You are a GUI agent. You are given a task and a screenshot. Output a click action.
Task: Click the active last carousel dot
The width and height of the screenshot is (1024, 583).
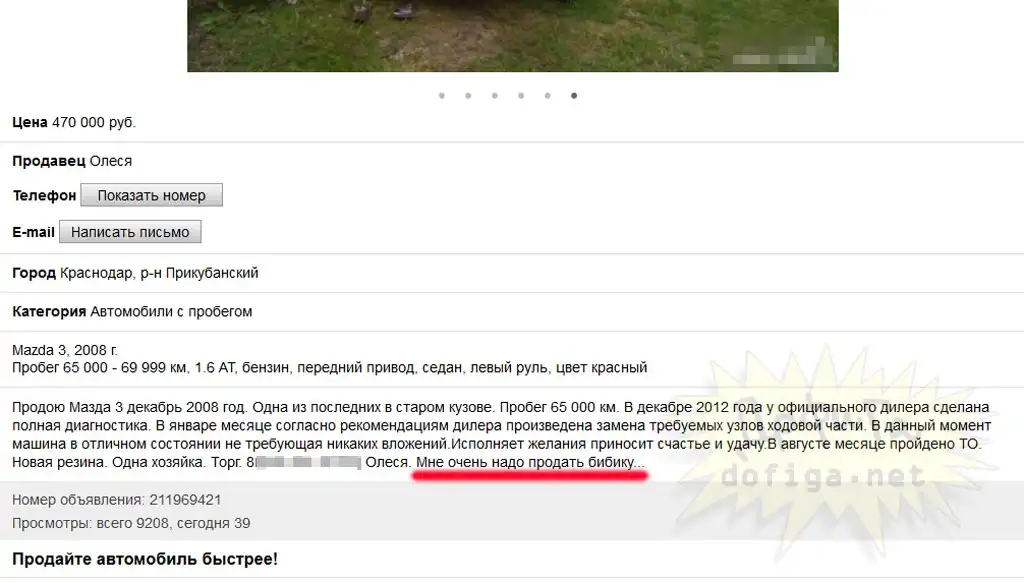[574, 96]
